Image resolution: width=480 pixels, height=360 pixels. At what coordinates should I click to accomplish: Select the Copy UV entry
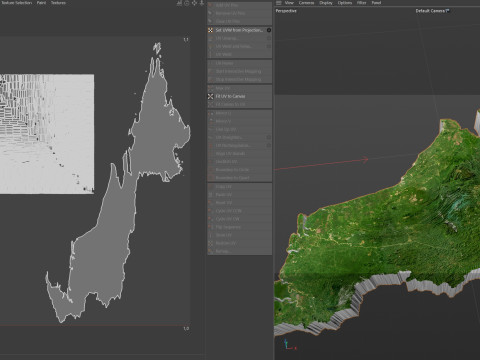[239, 187]
